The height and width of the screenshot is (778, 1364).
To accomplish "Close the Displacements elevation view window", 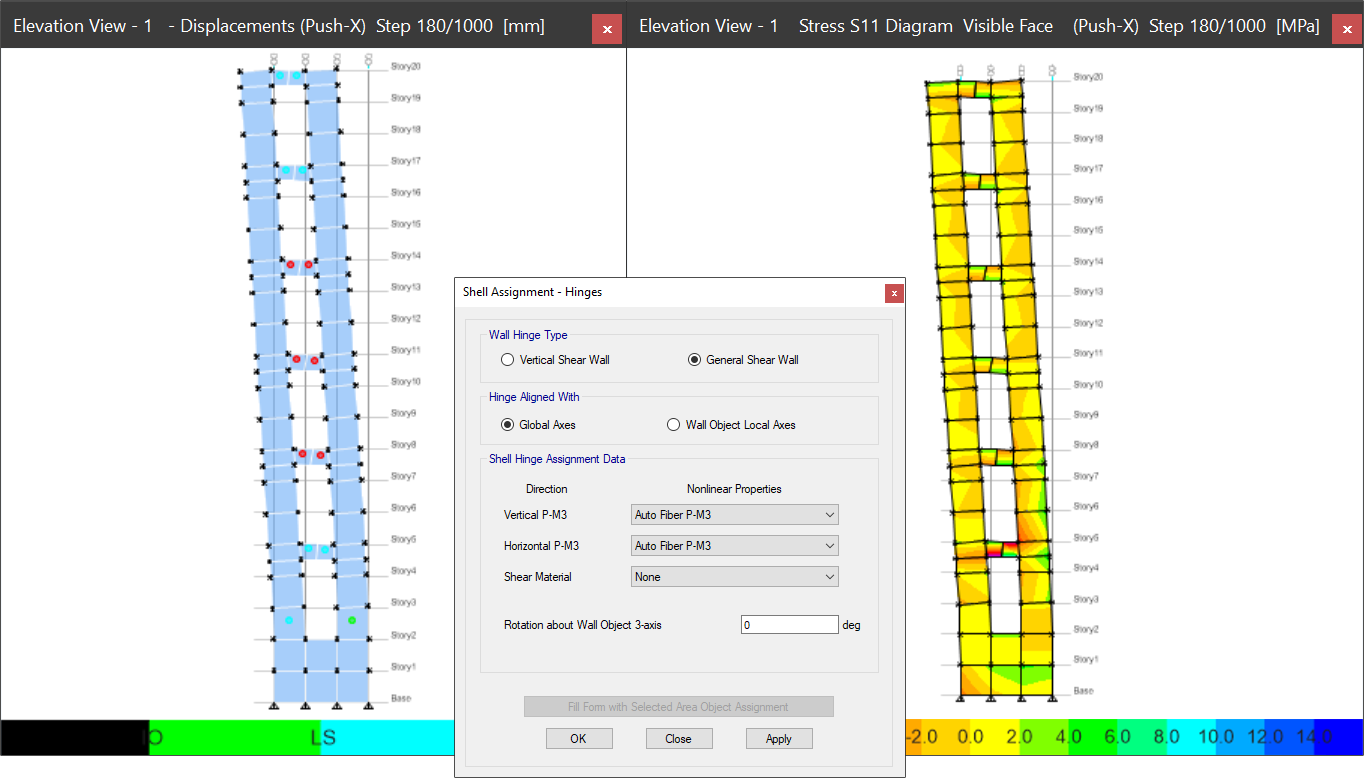I will [606, 29].
